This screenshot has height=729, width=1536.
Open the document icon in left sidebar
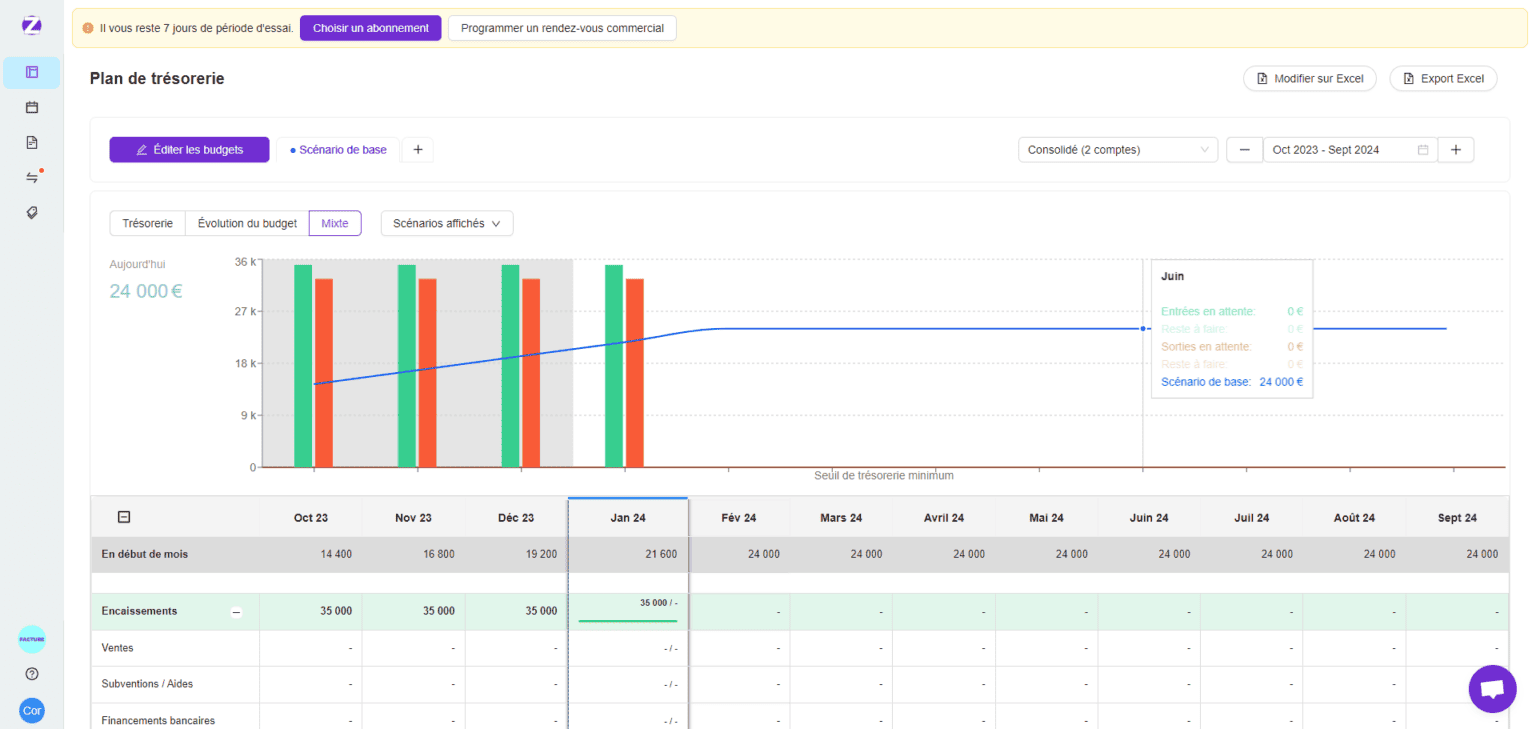pos(32,142)
